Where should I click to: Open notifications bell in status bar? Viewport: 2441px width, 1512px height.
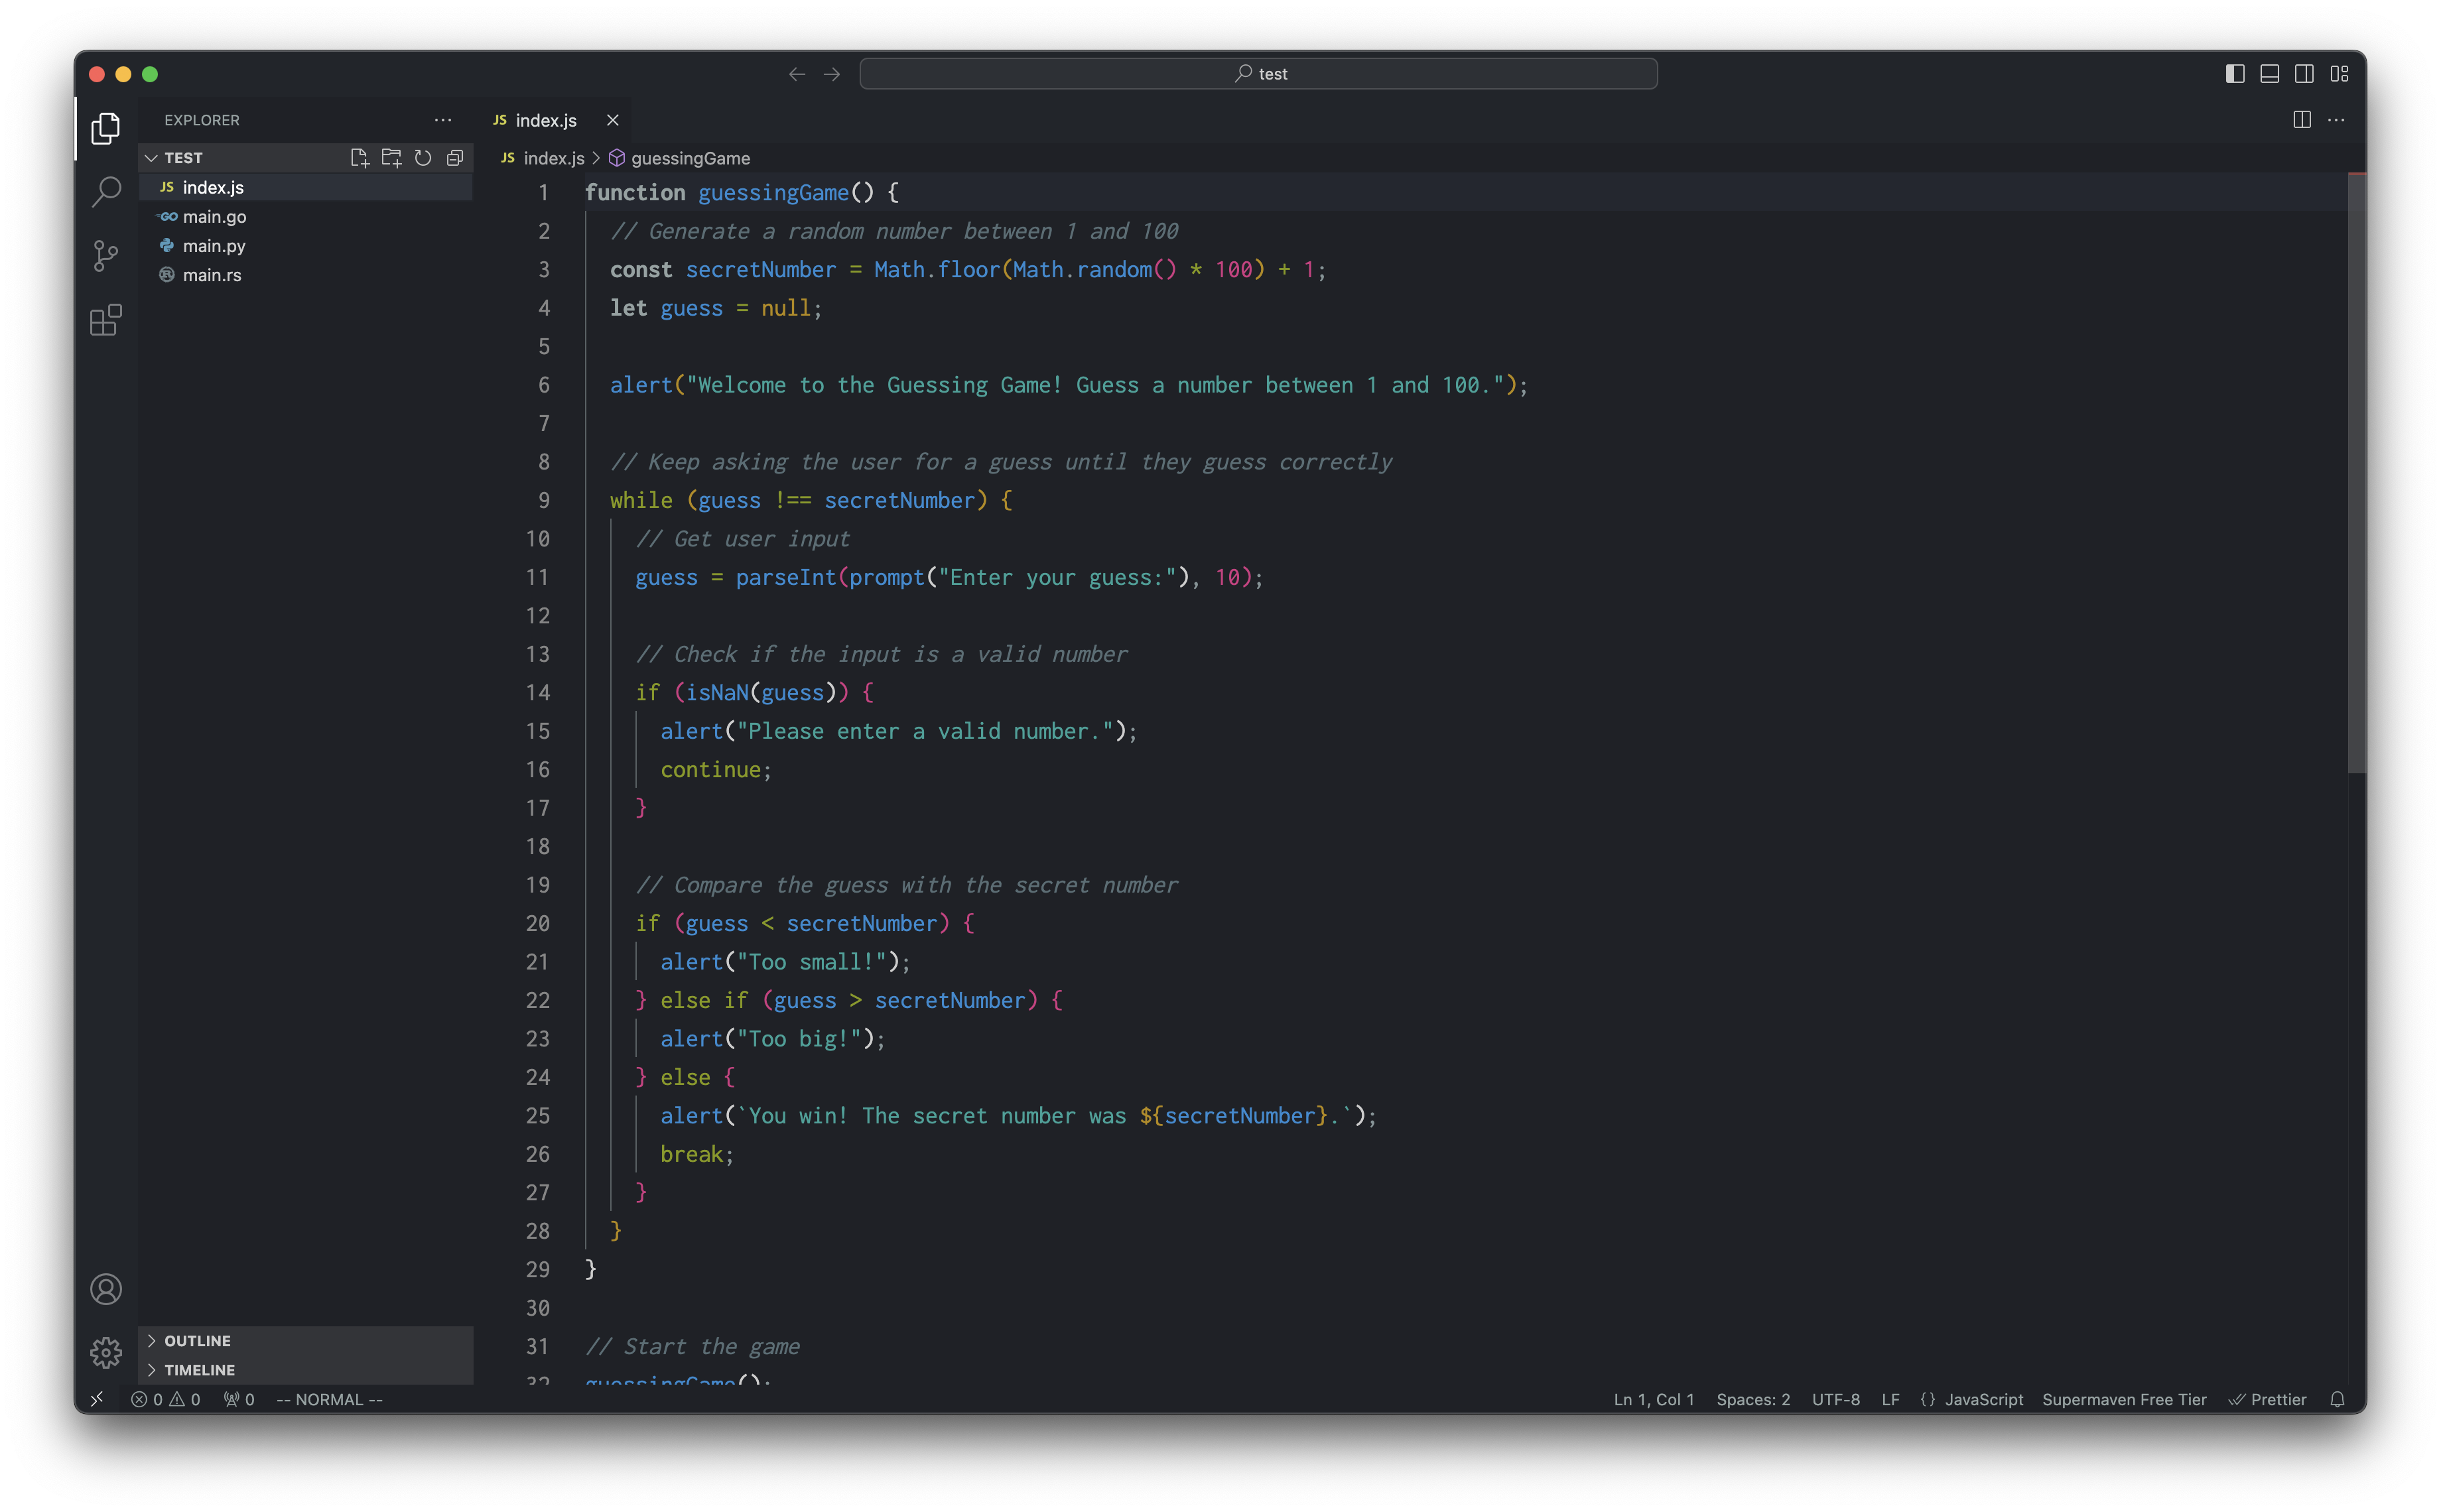tap(2337, 1399)
